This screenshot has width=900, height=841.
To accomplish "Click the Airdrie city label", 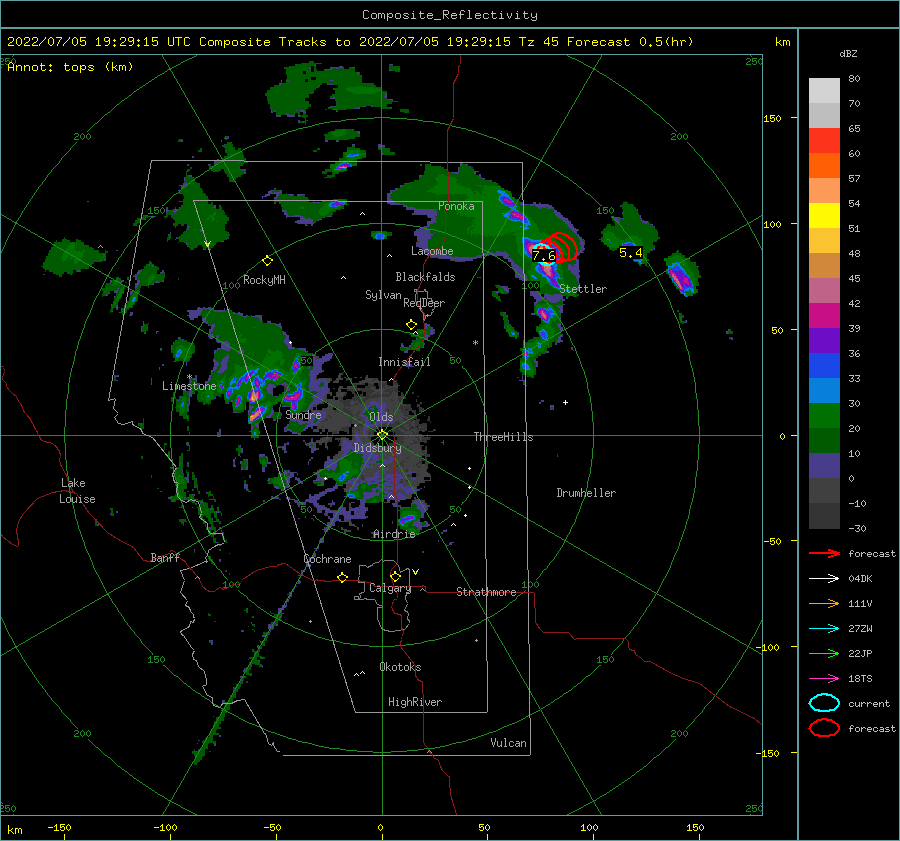I will 394,534.
